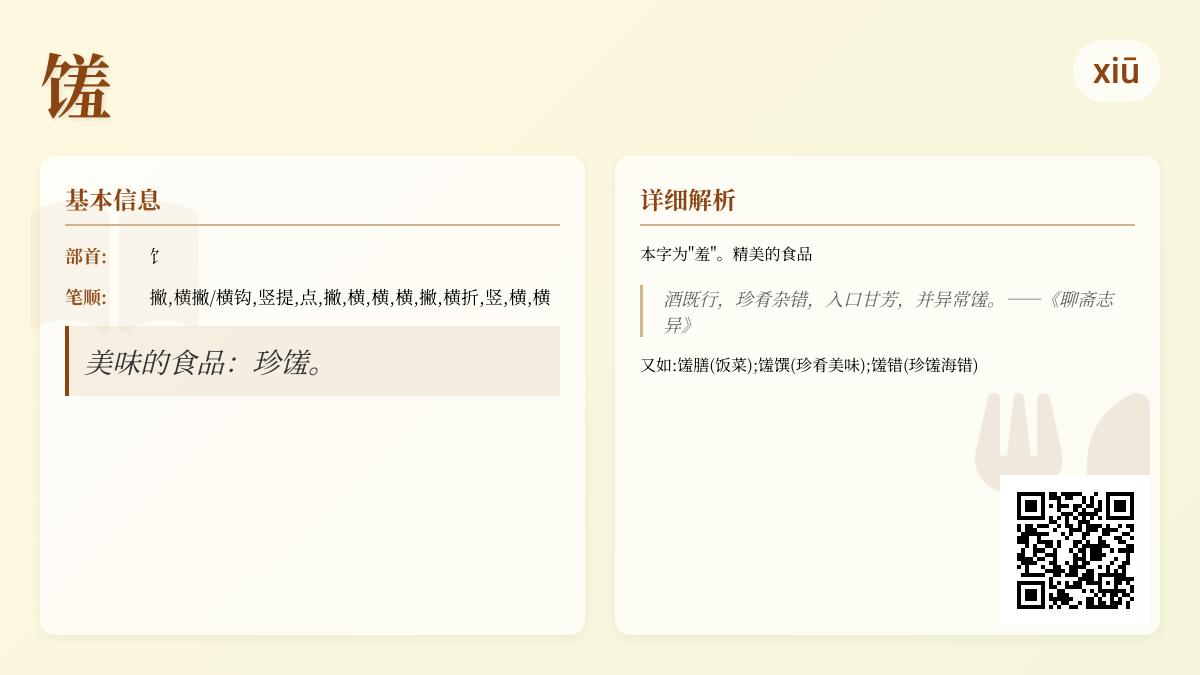
Task: Click the 聊斋志异 quotation block
Action: coord(888,311)
